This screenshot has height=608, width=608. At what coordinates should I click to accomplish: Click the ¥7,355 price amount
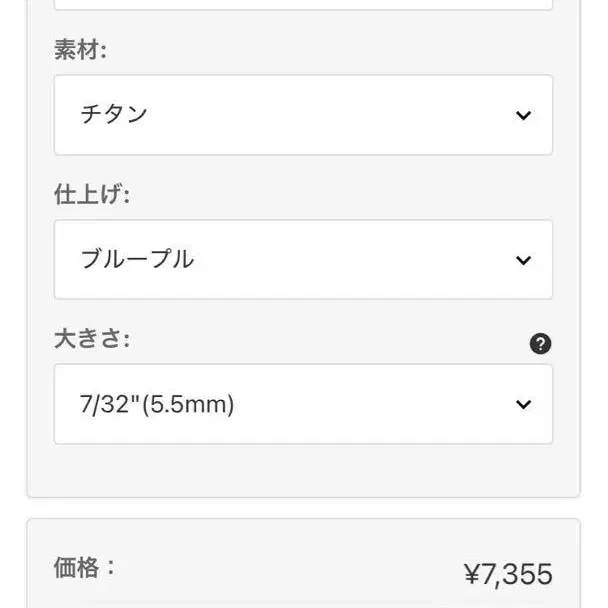click(x=508, y=574)
